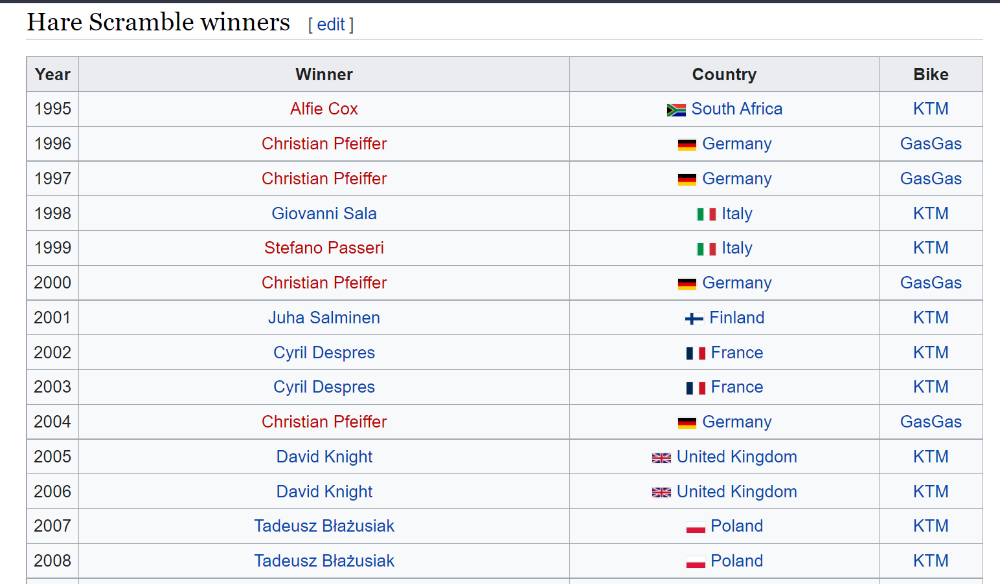The height and width of the screenshot is (584, 1000).
Task: Click the Poland flag in 2007 row
Action: 695,527
